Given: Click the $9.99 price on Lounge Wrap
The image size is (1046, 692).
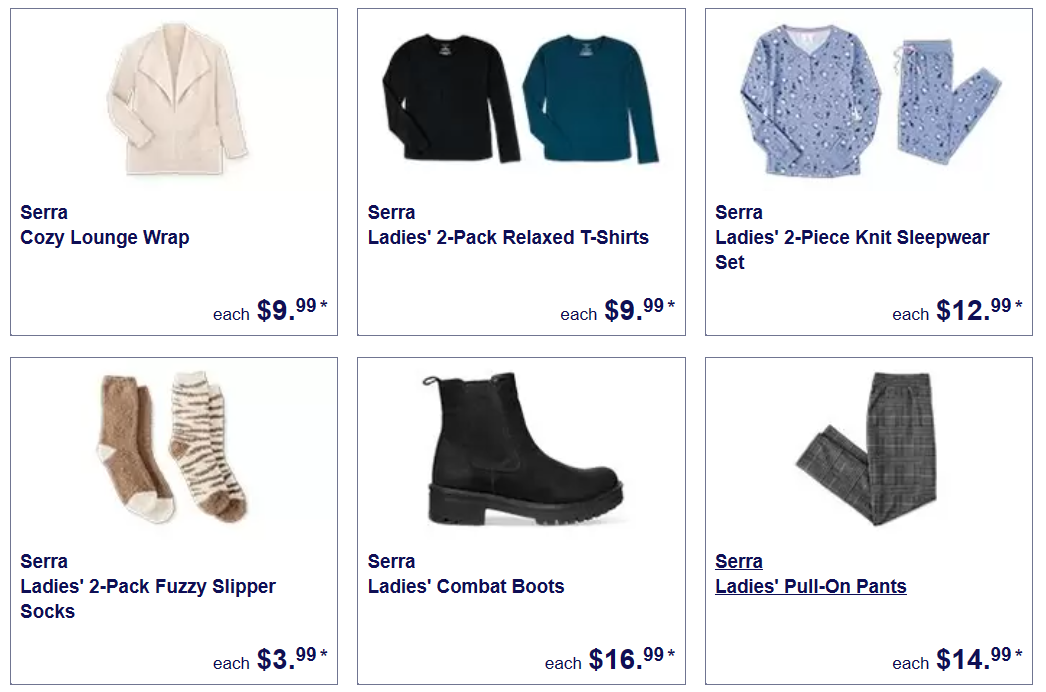Looking at the screenshot, I should pyautogui.click(x=292, y=310).
